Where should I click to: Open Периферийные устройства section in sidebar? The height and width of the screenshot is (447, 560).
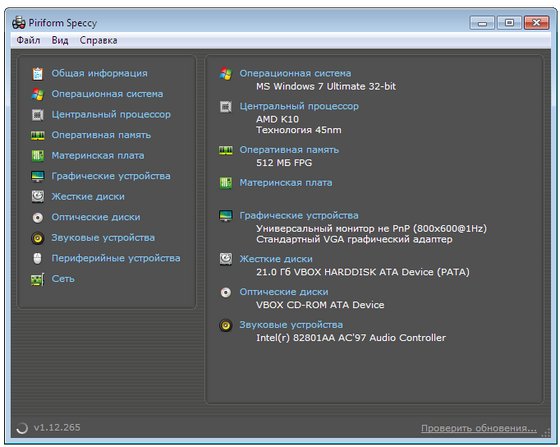(x=116, y=258)
